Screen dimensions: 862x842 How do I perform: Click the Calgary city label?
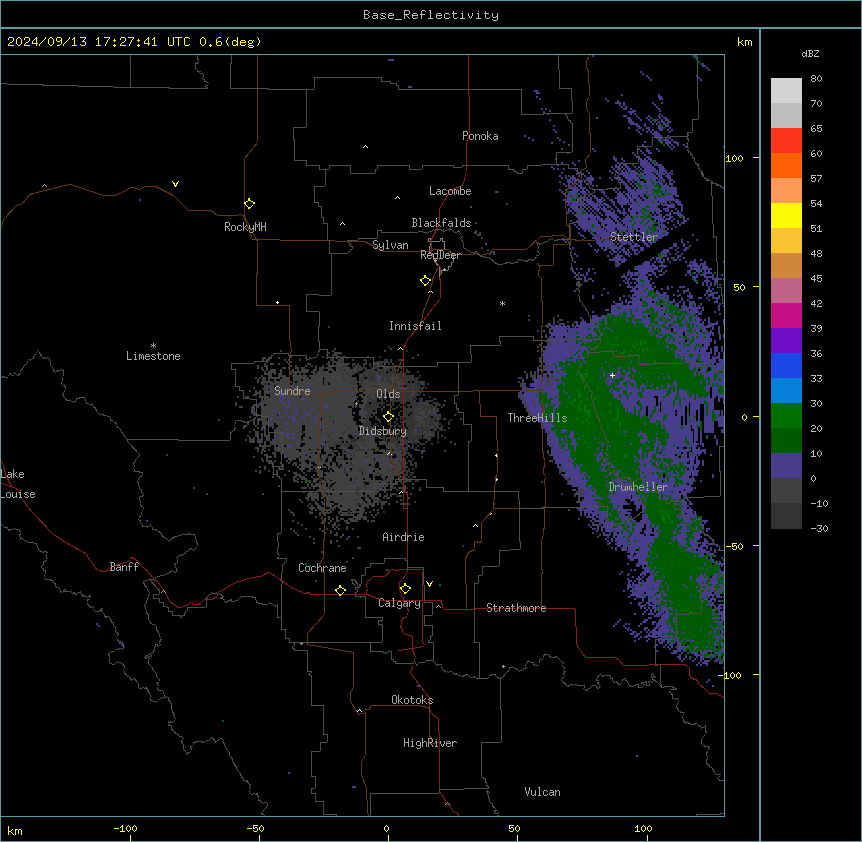point(399,603)
